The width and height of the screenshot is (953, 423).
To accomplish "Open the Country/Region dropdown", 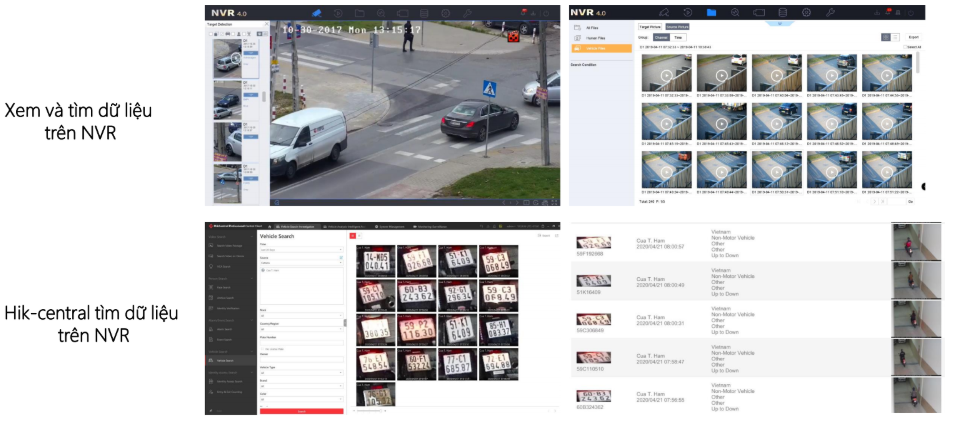I will [x=301, y=329].
